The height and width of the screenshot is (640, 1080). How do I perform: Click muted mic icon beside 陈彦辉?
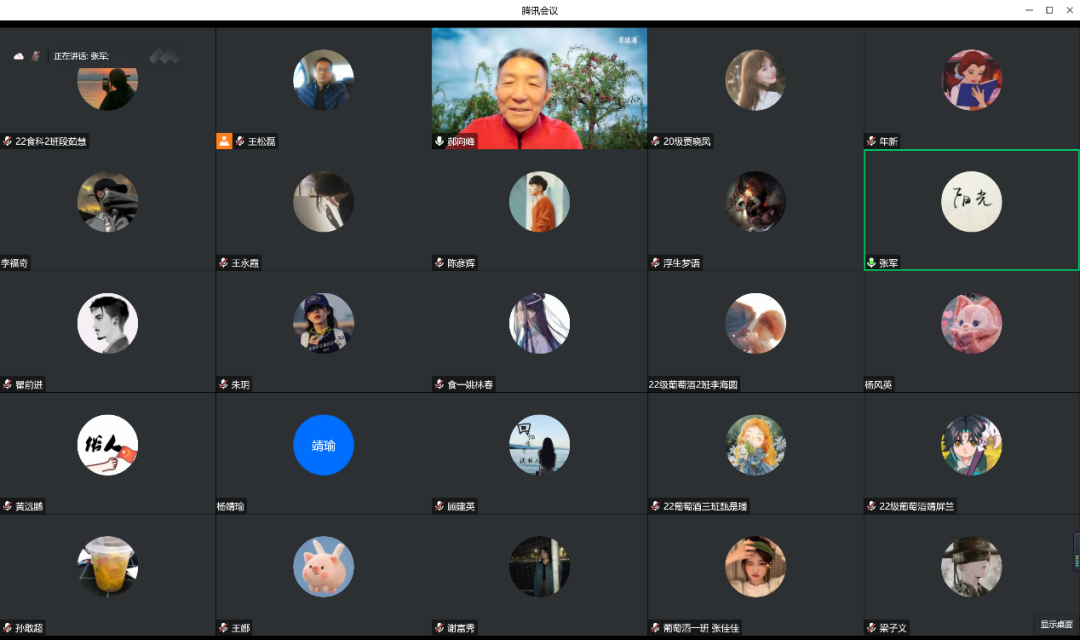pyautogui.click(x=439, y=263)
